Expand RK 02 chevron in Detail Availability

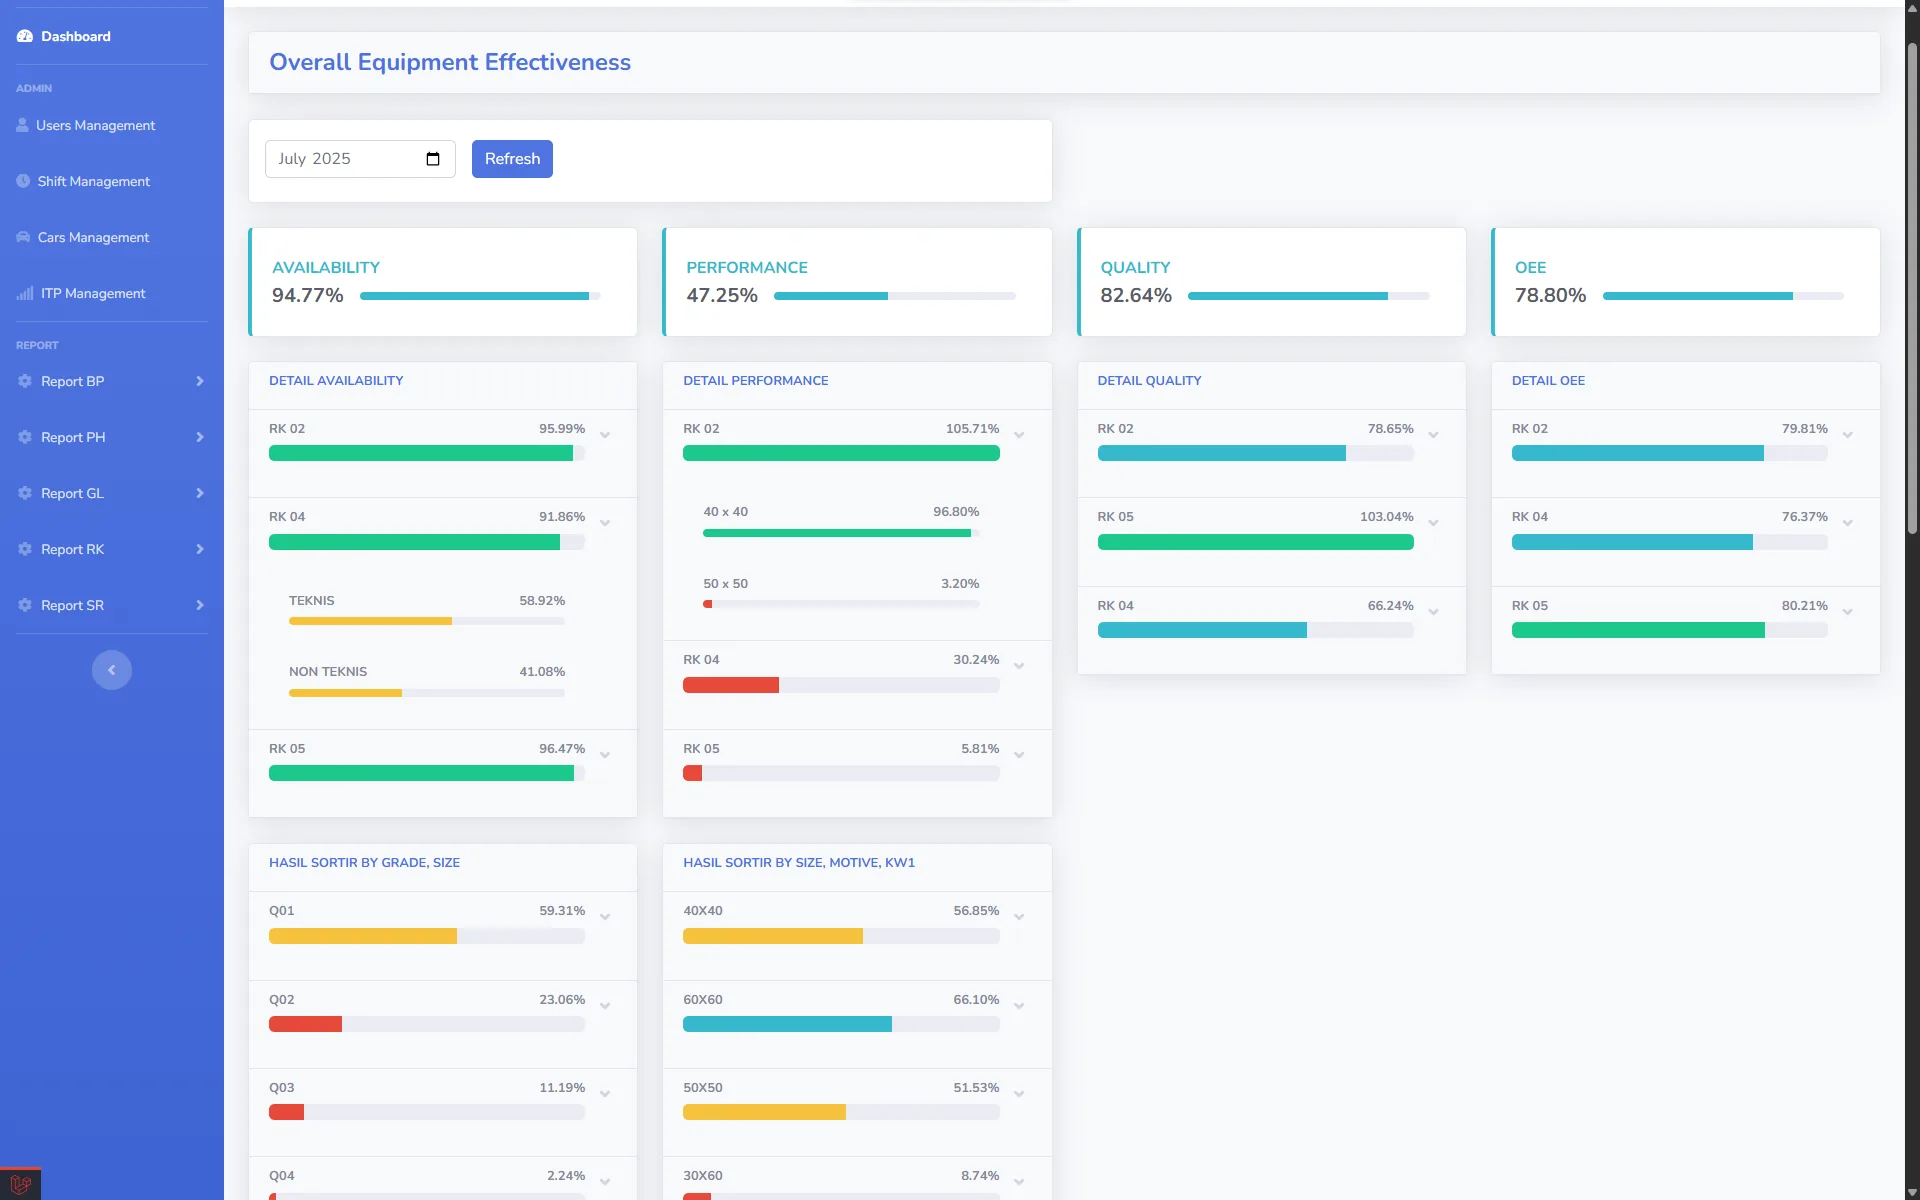(605, 435)
